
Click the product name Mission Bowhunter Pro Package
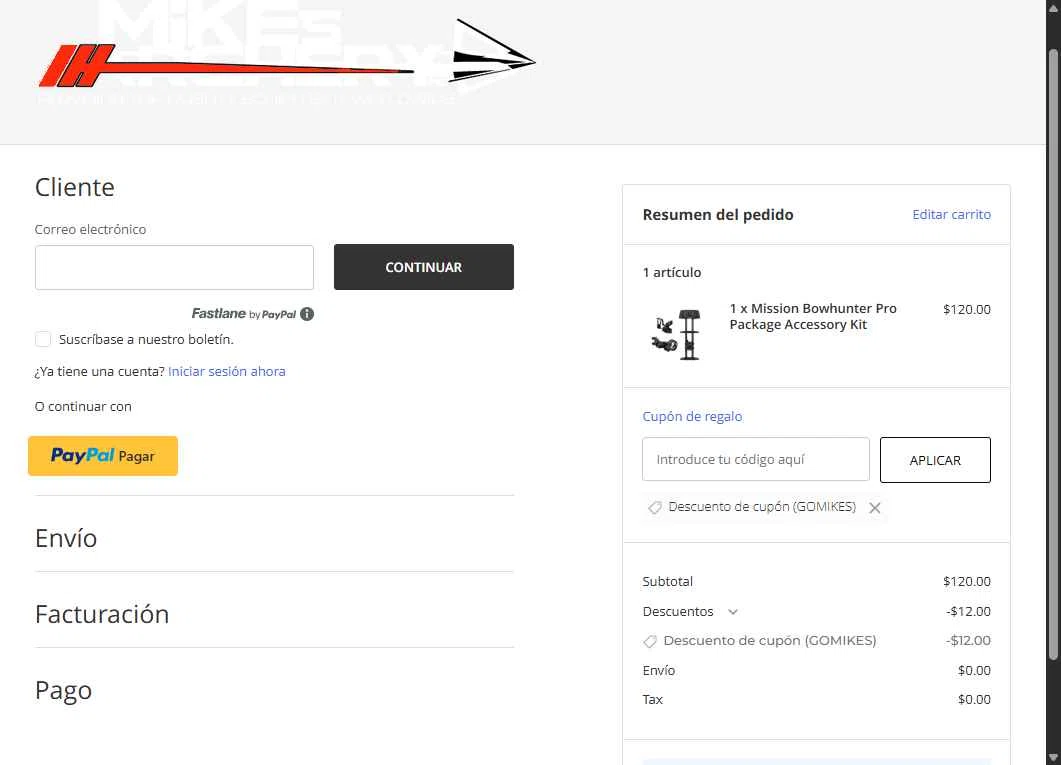tap(813, 317)
